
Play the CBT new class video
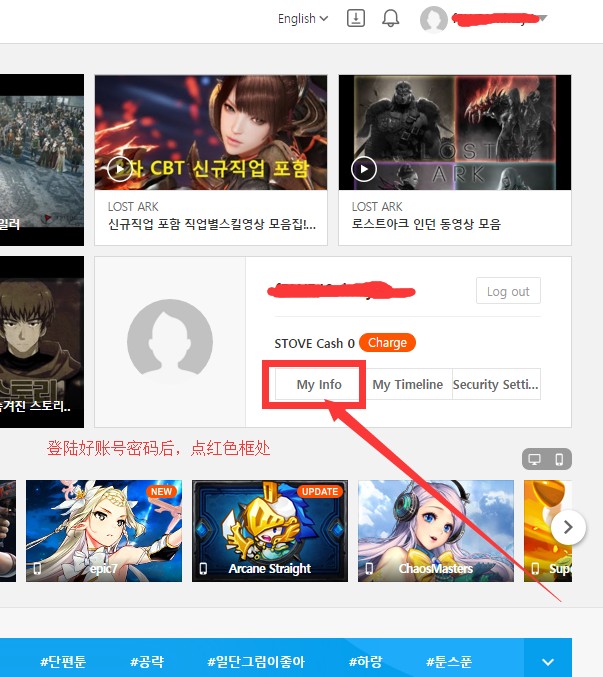click(x=120, y=169)
